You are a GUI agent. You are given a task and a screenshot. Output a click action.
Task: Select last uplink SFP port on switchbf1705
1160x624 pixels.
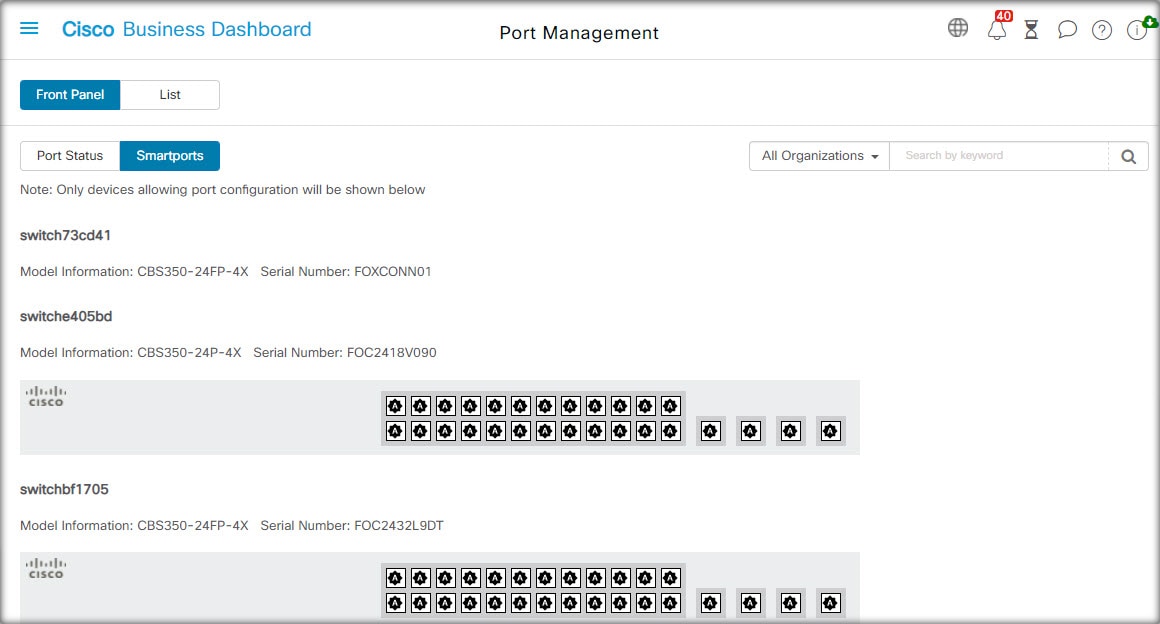tap(830, 603)
